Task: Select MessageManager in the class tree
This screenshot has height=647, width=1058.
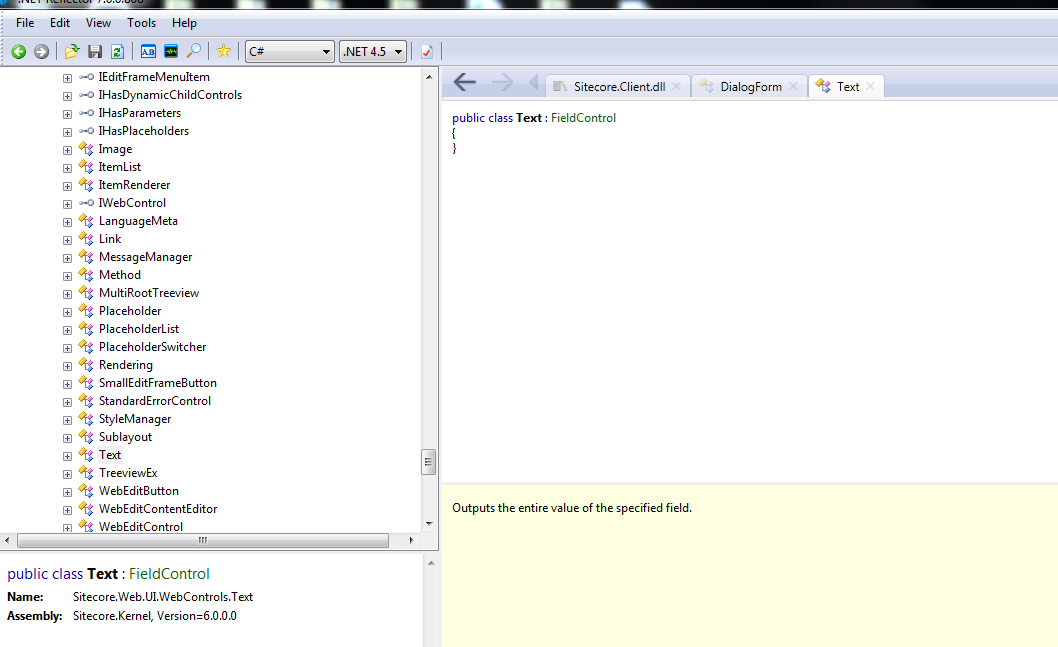Action: [145, 257]
